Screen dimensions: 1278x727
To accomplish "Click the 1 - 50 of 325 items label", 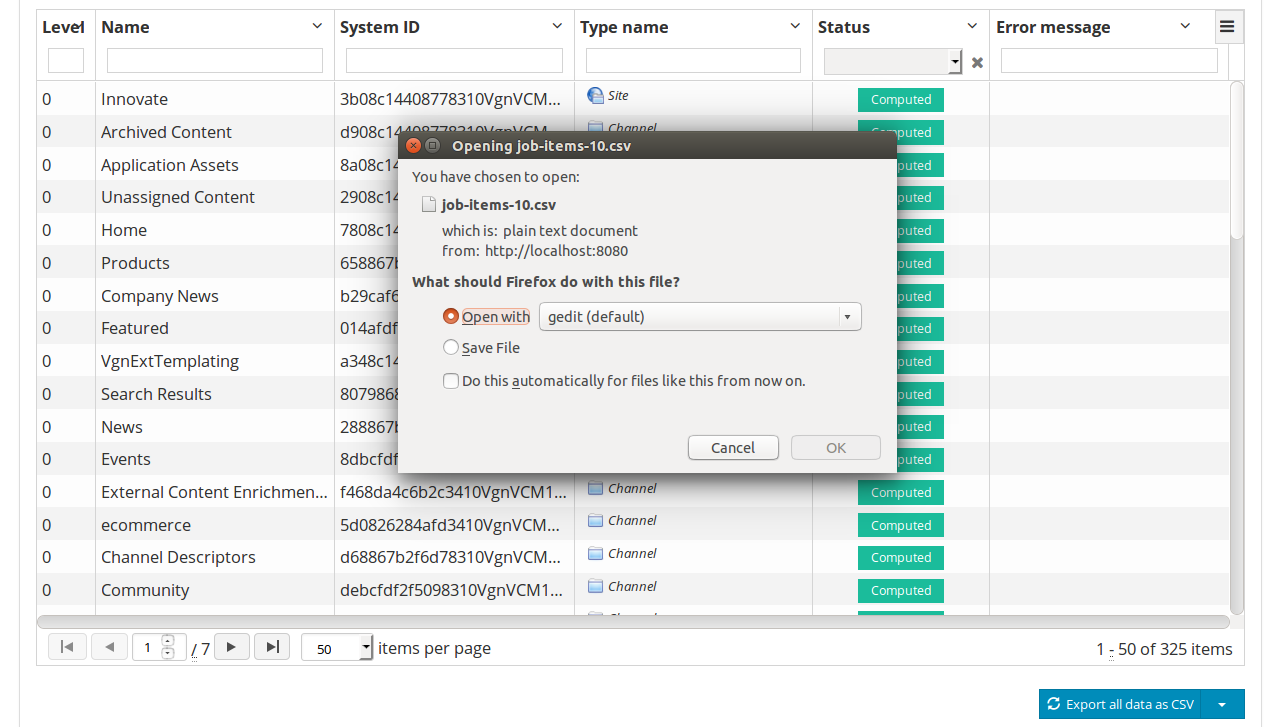I will coord(1164,649).
